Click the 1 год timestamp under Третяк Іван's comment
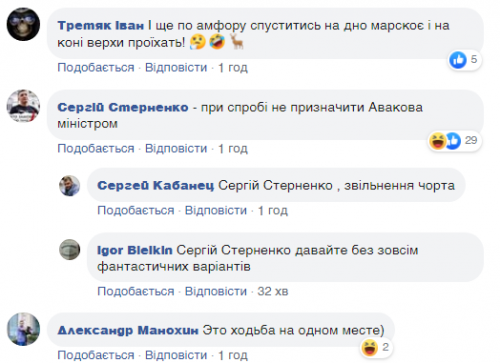 (233, 68)
